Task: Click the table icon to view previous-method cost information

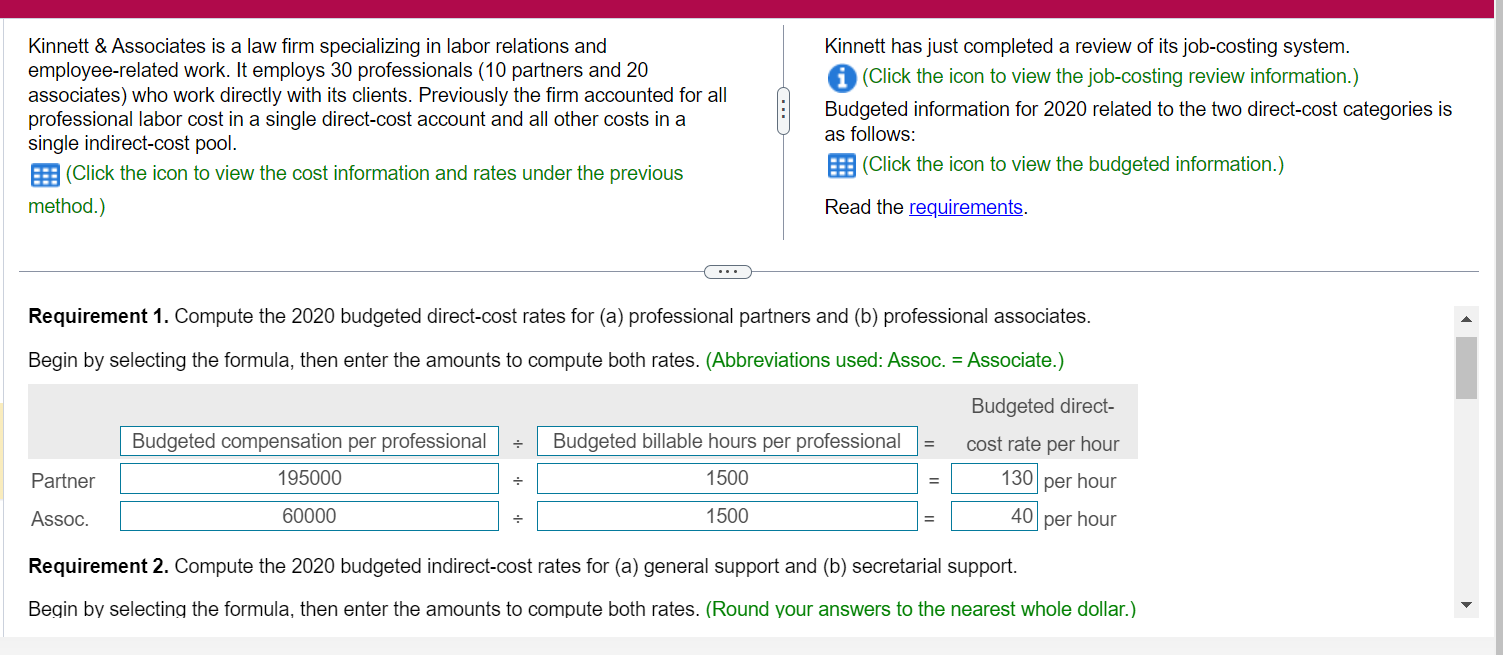Action: 44,174
